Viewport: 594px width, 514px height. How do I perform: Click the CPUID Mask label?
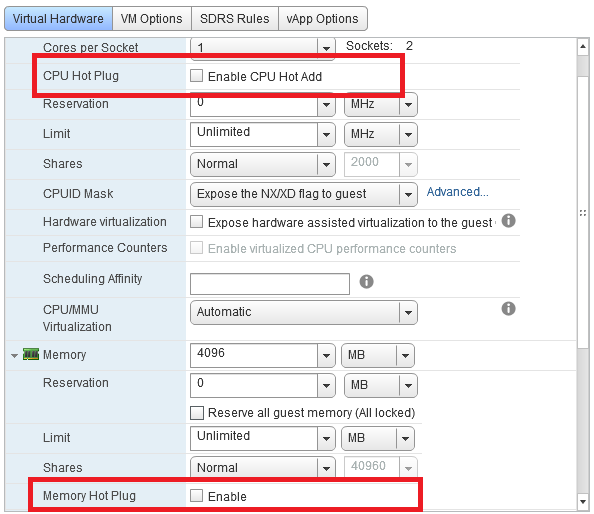pyautogui.click(x=78, y=194)
